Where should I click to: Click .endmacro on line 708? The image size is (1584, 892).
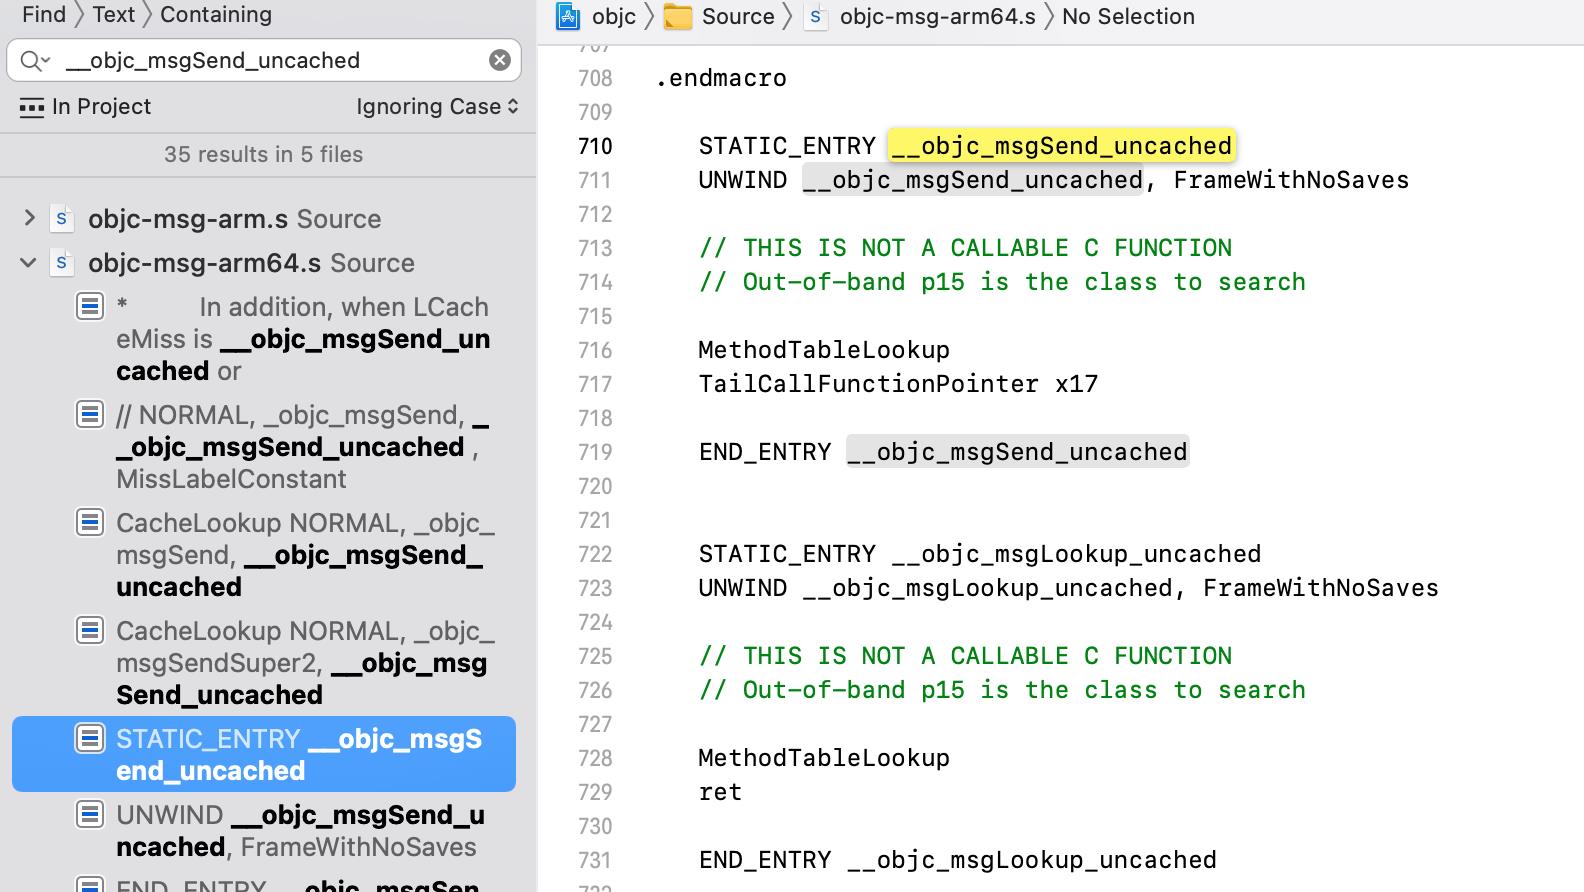click(721, 78)
